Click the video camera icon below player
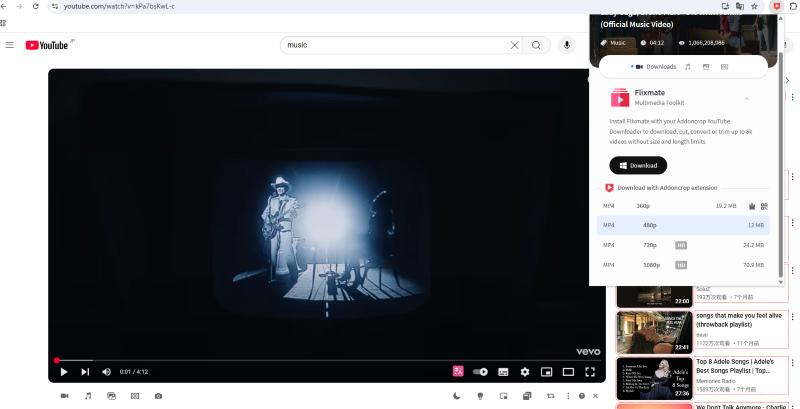The width and height of the screenshot is (800, 409). click(64, 396)
